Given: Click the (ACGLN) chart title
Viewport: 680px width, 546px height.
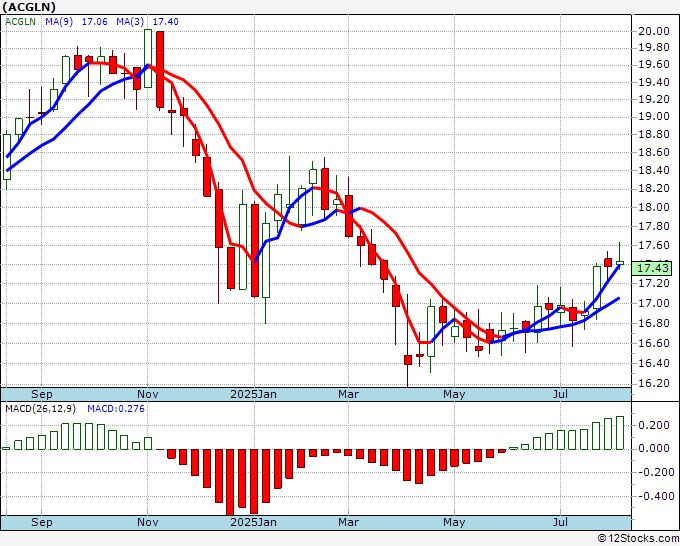Looking at the screenshot, I should [29, 7].
